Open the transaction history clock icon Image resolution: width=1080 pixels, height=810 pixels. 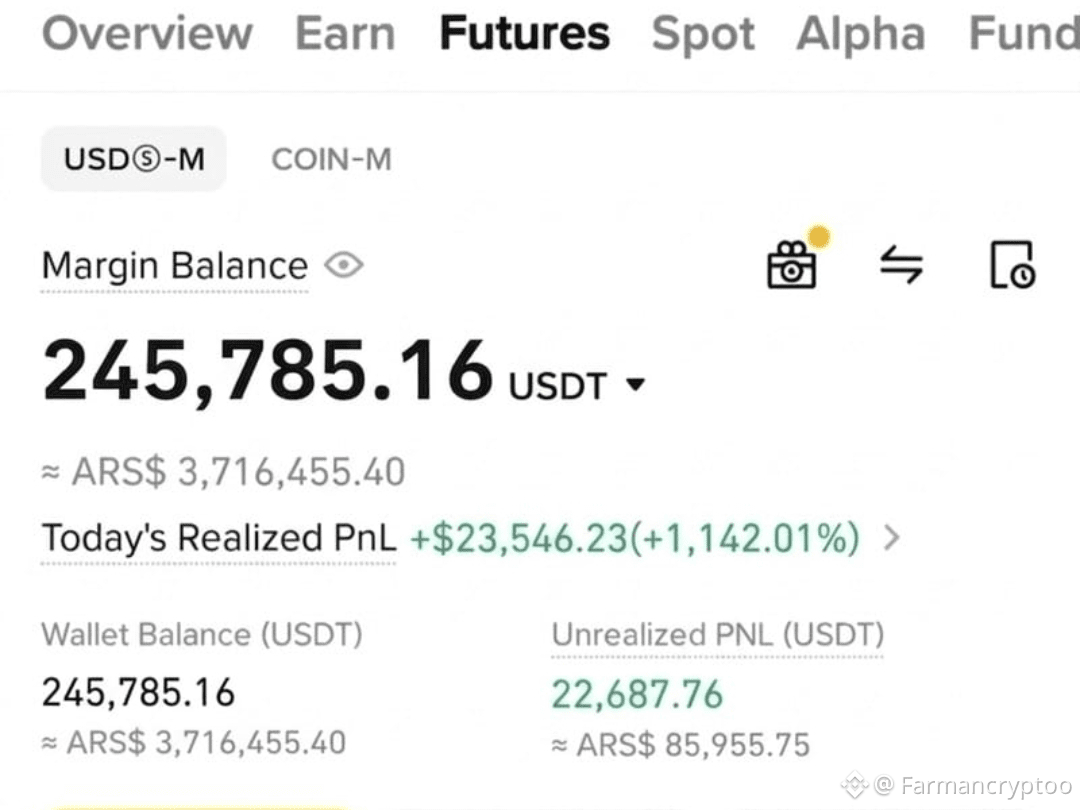click(x=1012, y=264)
